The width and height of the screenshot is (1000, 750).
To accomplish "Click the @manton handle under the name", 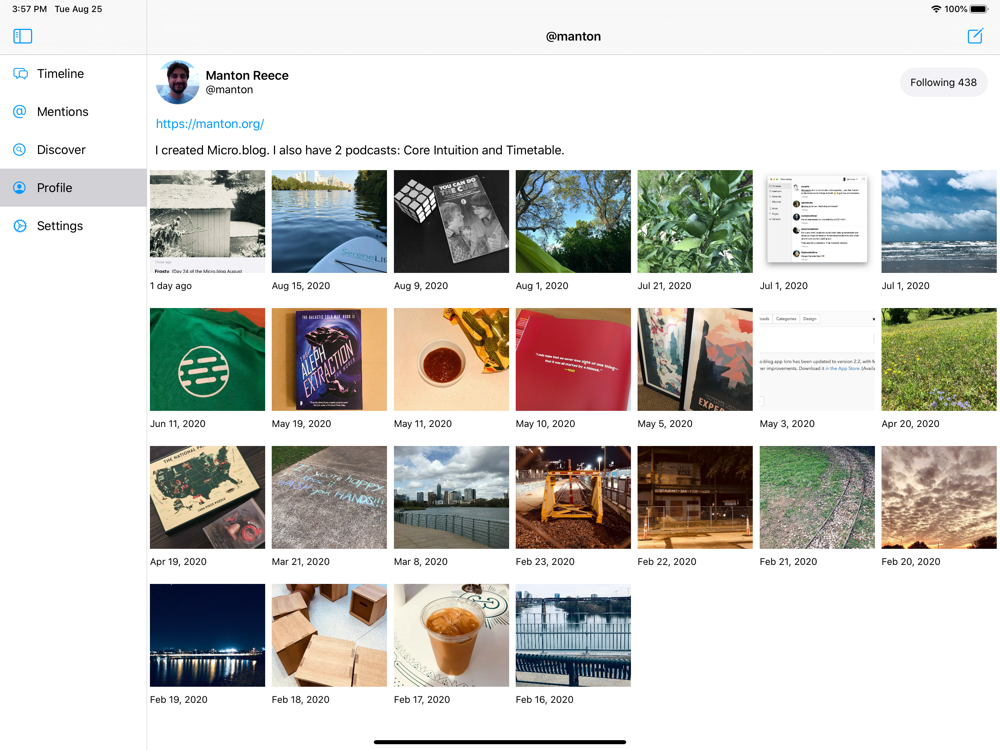I will (229, 90).
